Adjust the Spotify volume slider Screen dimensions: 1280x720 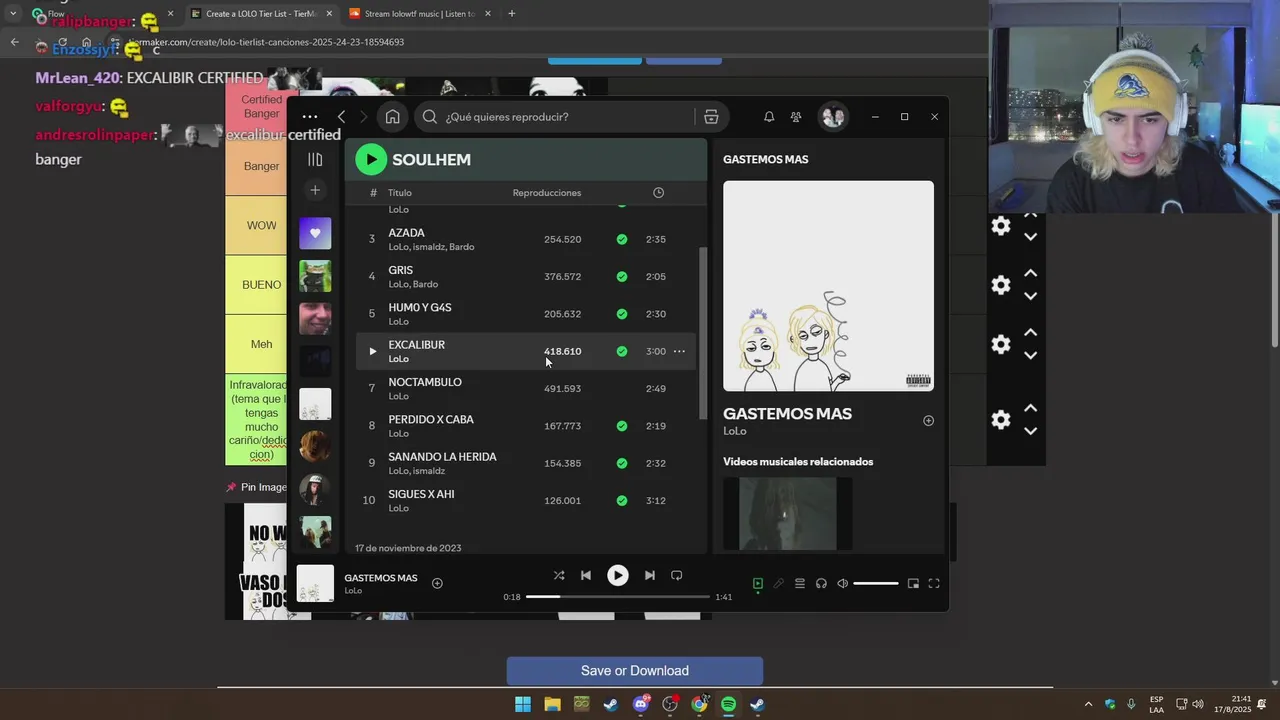[x=876, y=584]
